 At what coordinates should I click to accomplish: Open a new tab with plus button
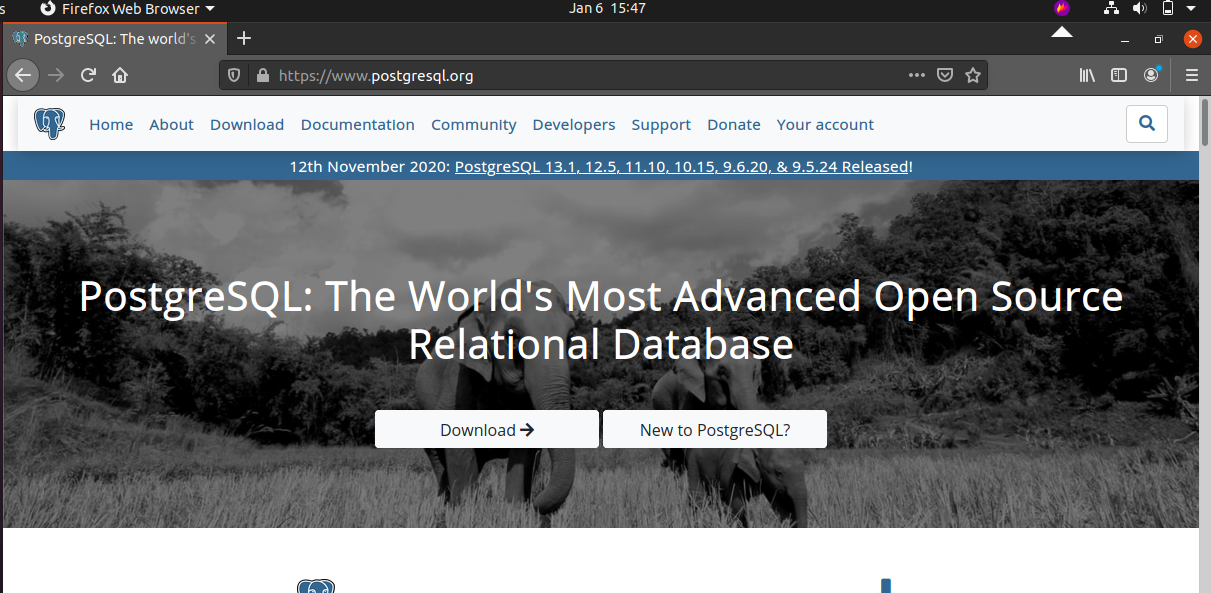tap(244, 39)
